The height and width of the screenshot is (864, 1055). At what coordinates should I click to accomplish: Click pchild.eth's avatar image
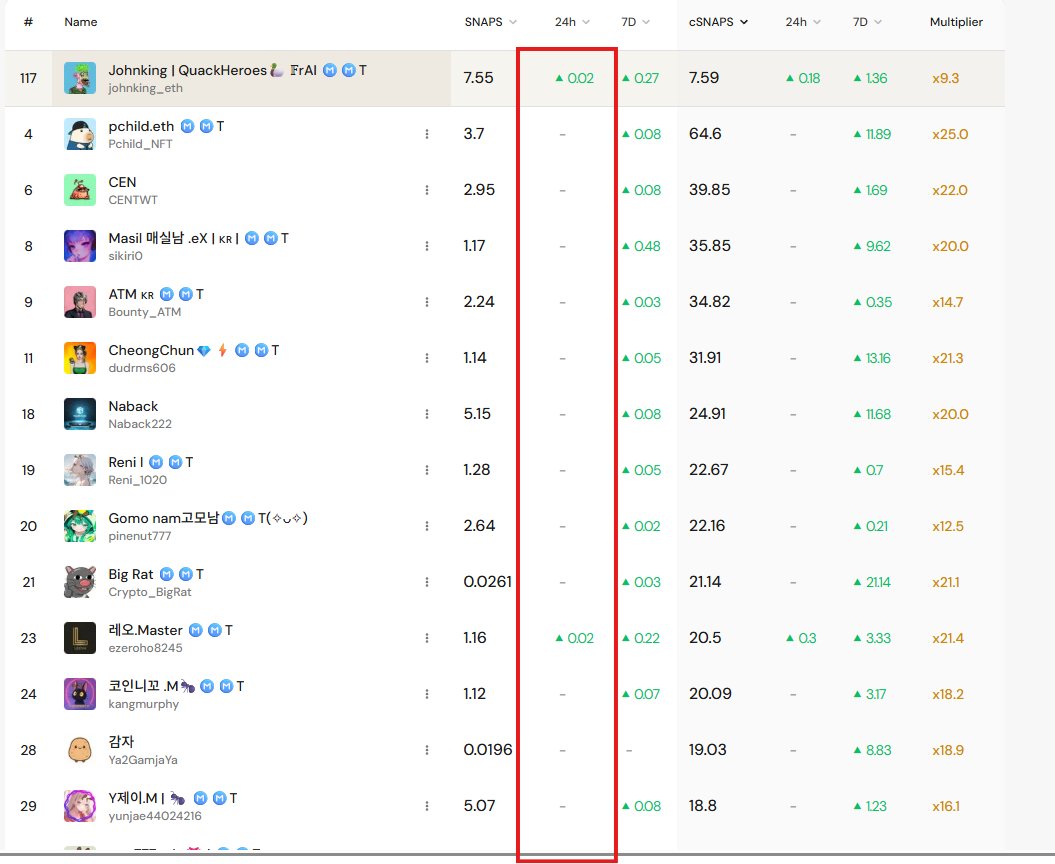(x=80, y=134)
